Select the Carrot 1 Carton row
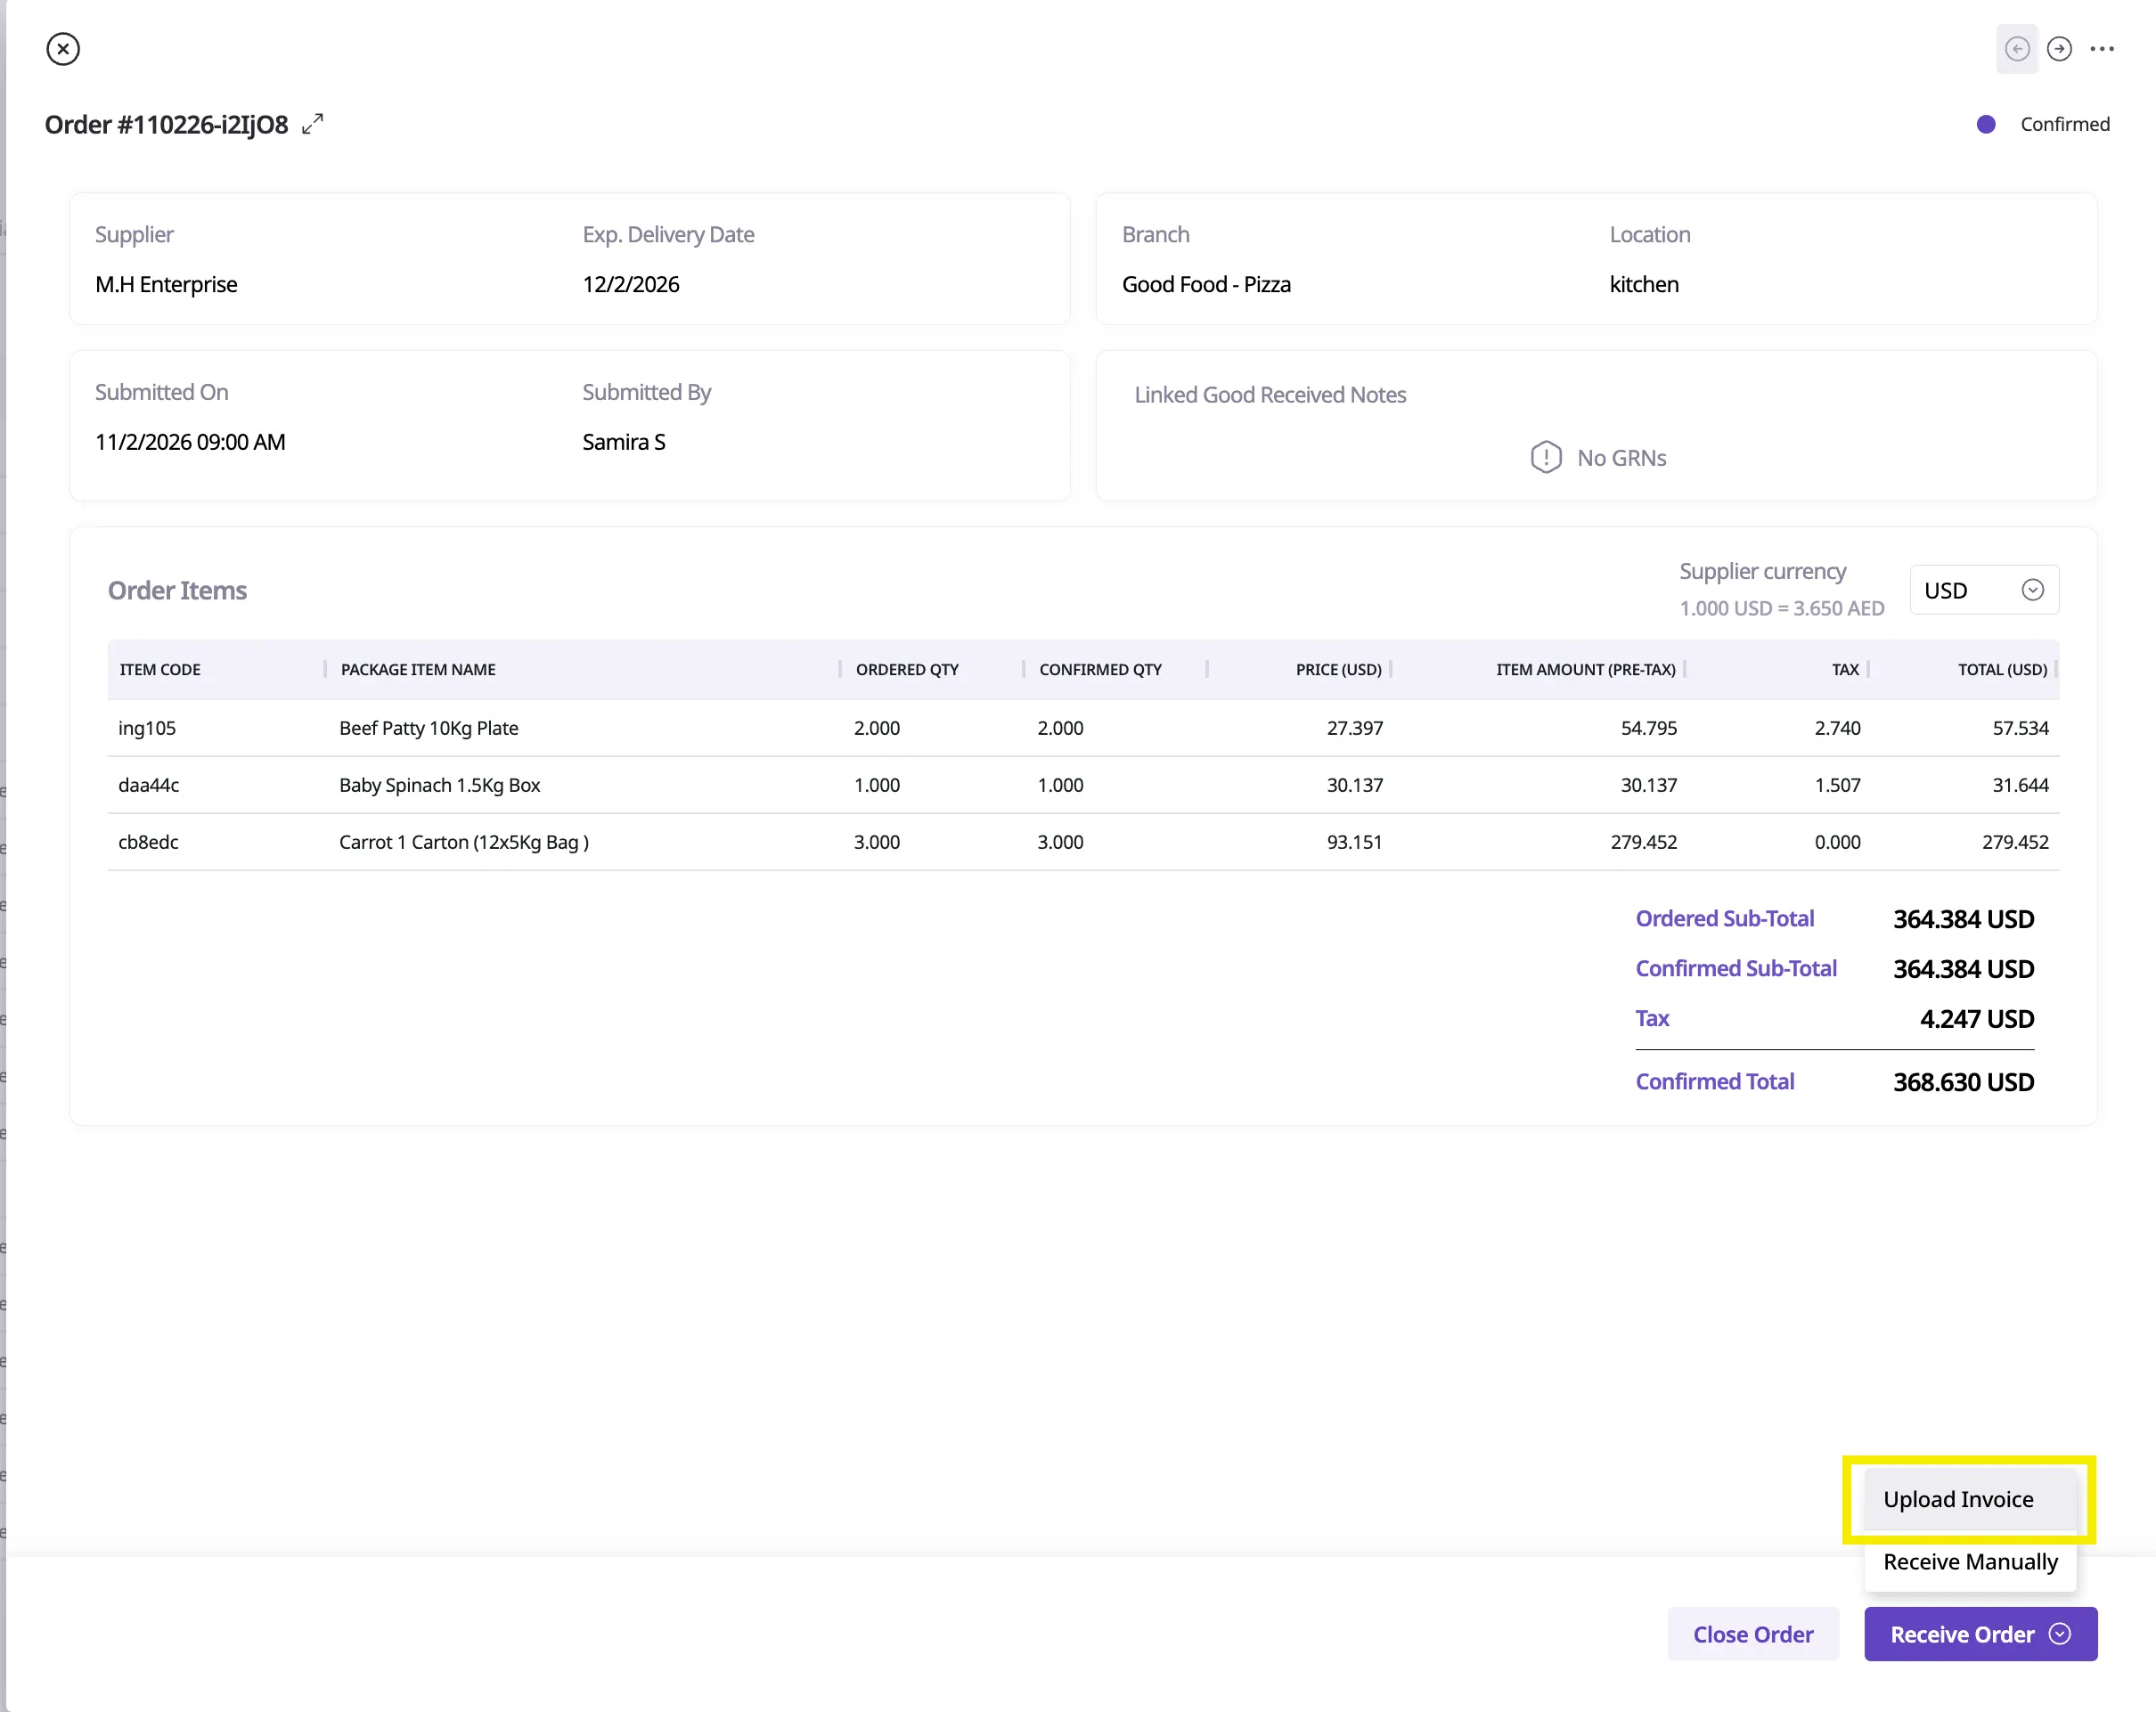This screenshot has width=2156, height=1712. (463, 842)
